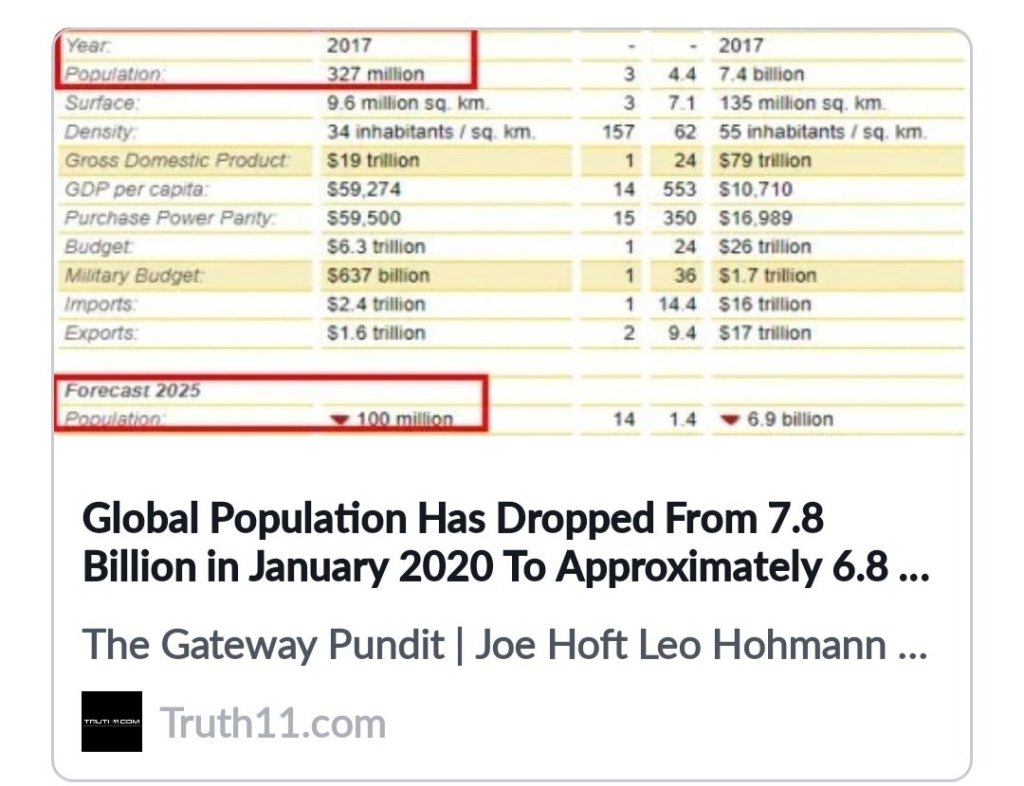
Task: Click the Imports row label
Action: [100, 304]
